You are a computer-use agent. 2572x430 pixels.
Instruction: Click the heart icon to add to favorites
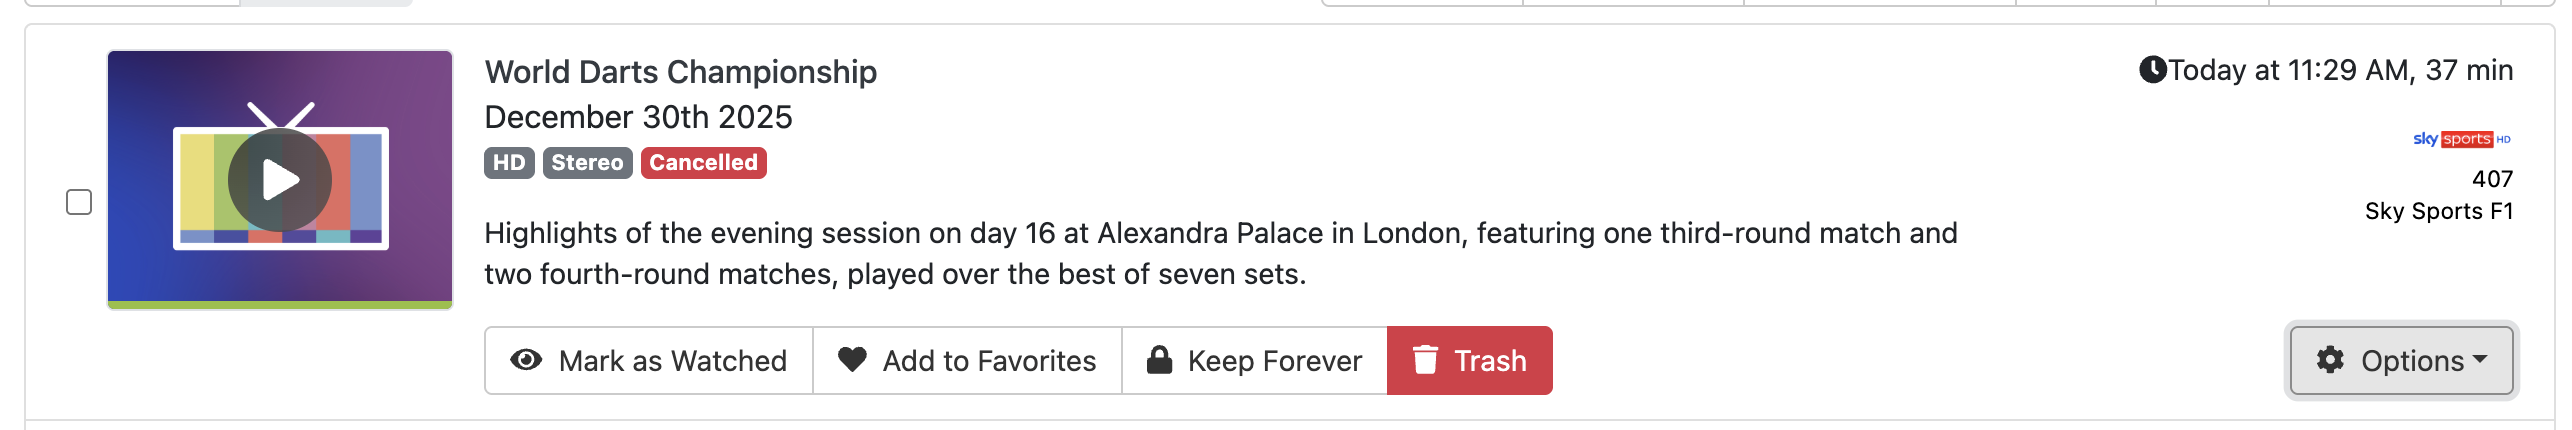(852, 360)
